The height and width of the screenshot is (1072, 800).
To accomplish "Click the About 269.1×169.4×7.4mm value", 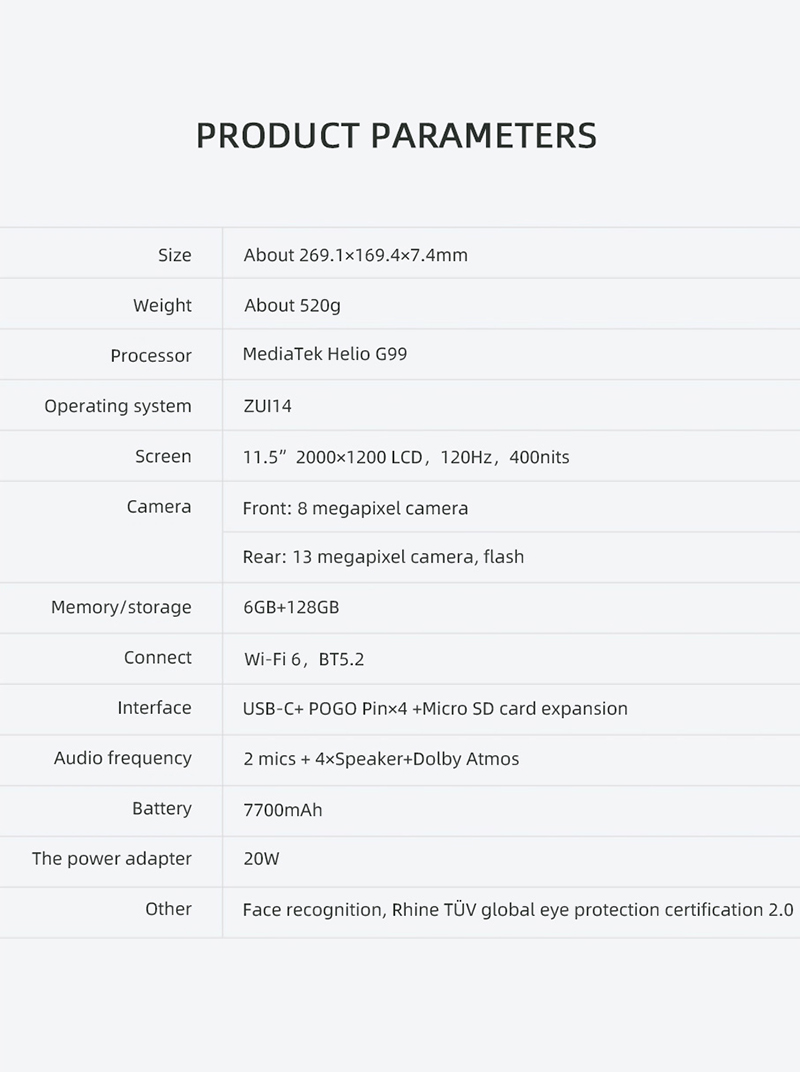I will (356, 255).
